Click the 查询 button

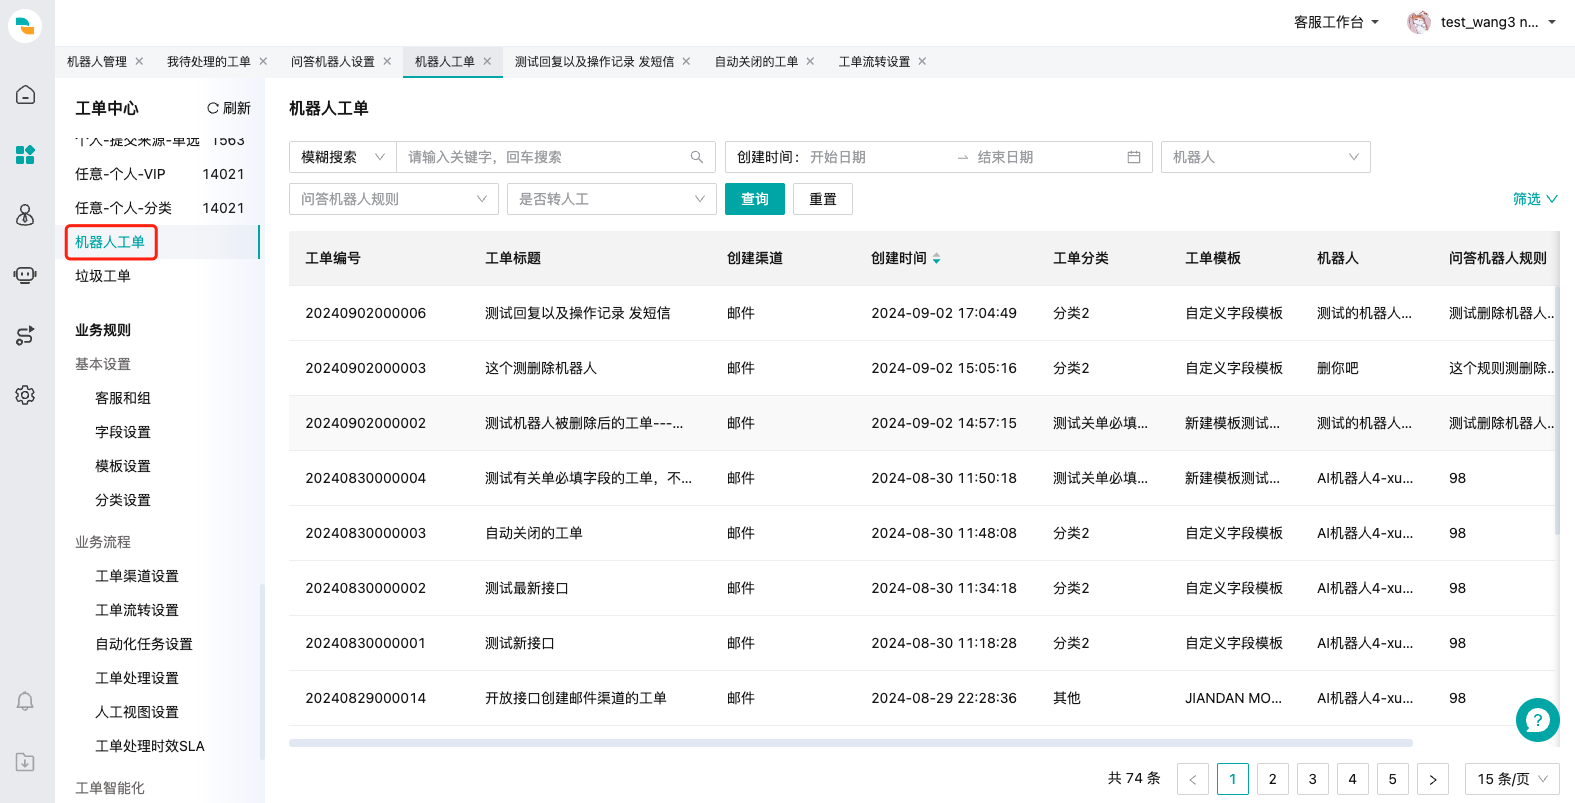point(755,199)
